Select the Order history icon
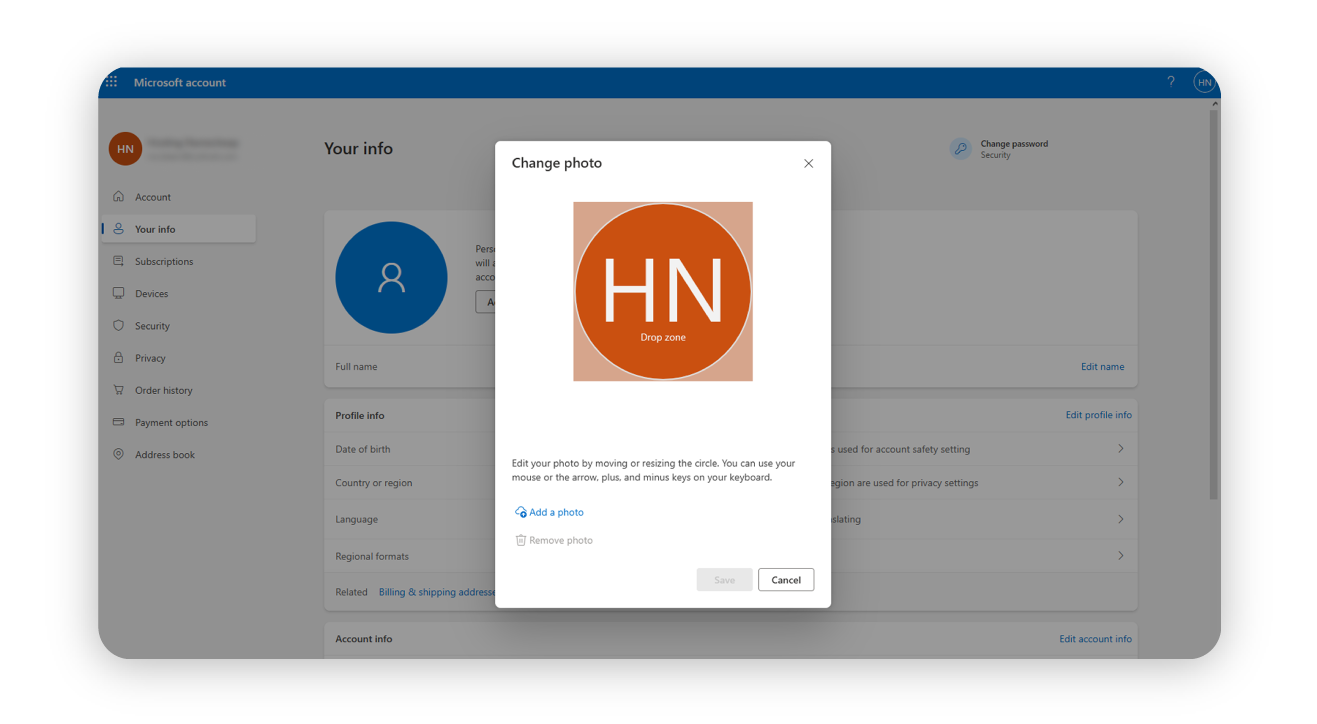 click(118, 389)
